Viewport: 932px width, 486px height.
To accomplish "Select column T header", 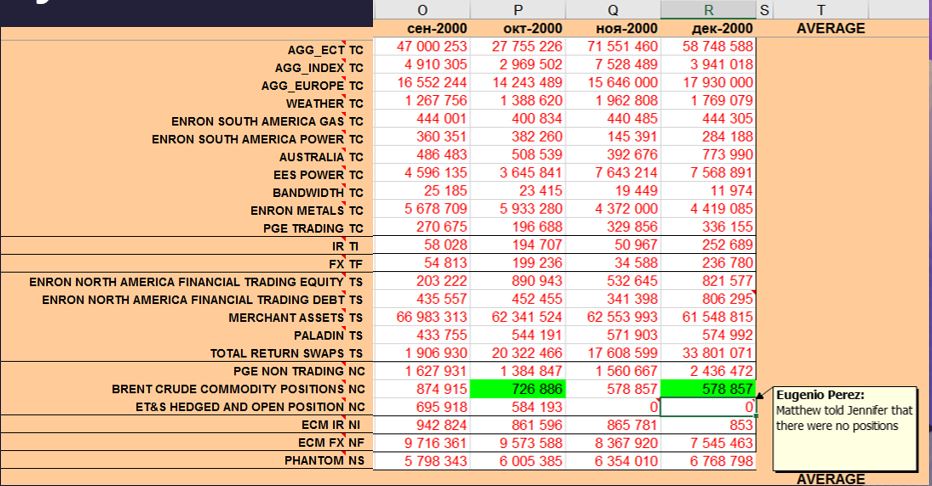I will coord(821,10).
